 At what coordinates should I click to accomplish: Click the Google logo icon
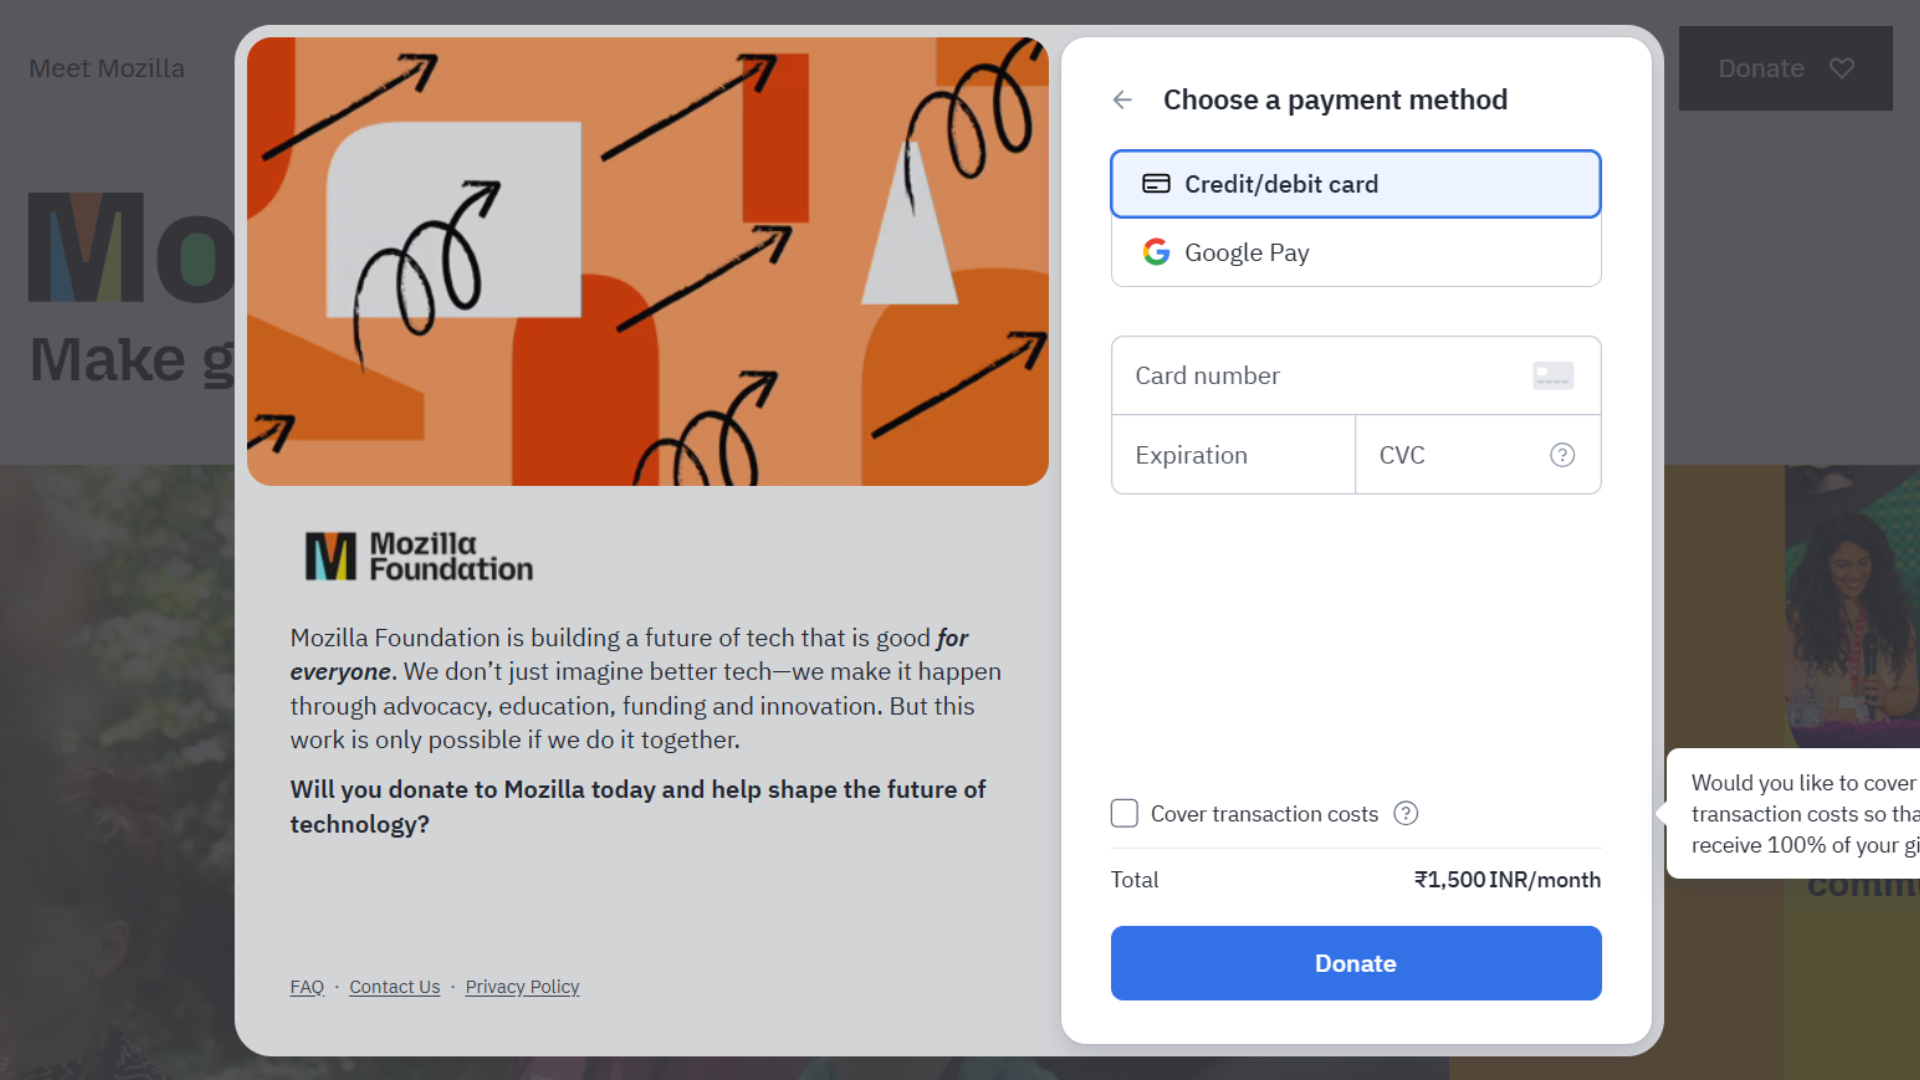click(1156, 252)
